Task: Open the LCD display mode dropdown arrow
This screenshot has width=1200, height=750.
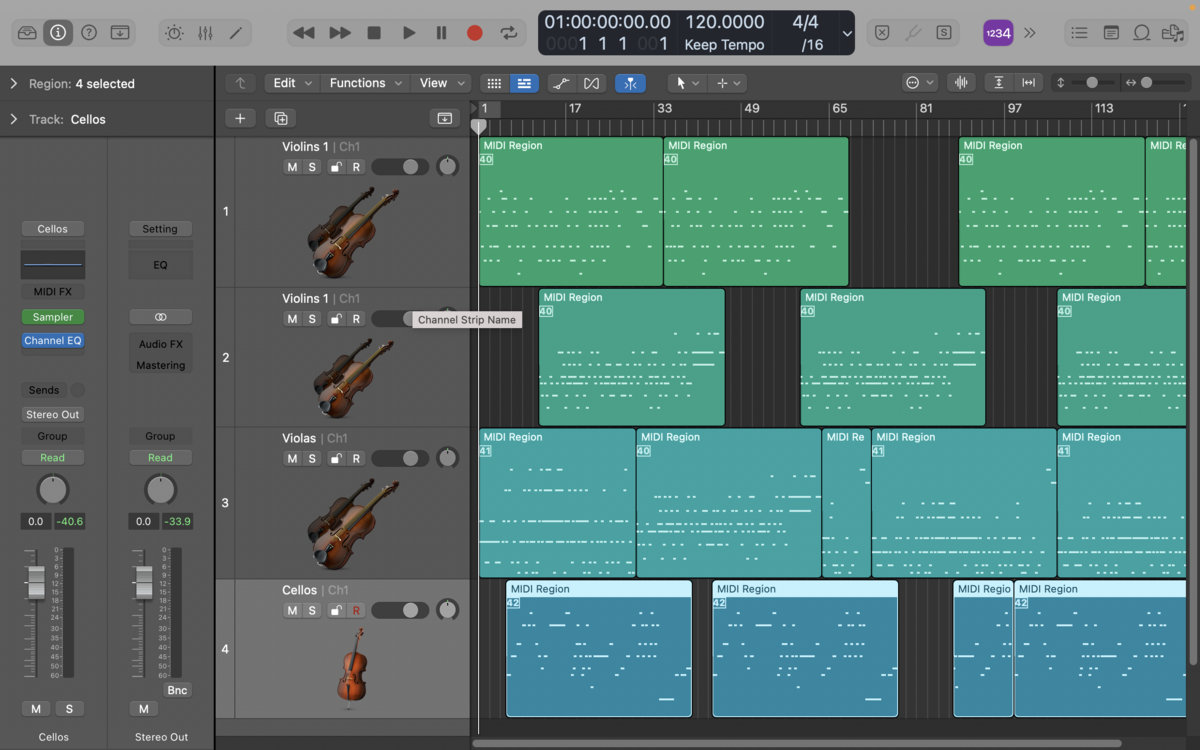Action: (847, 32)
